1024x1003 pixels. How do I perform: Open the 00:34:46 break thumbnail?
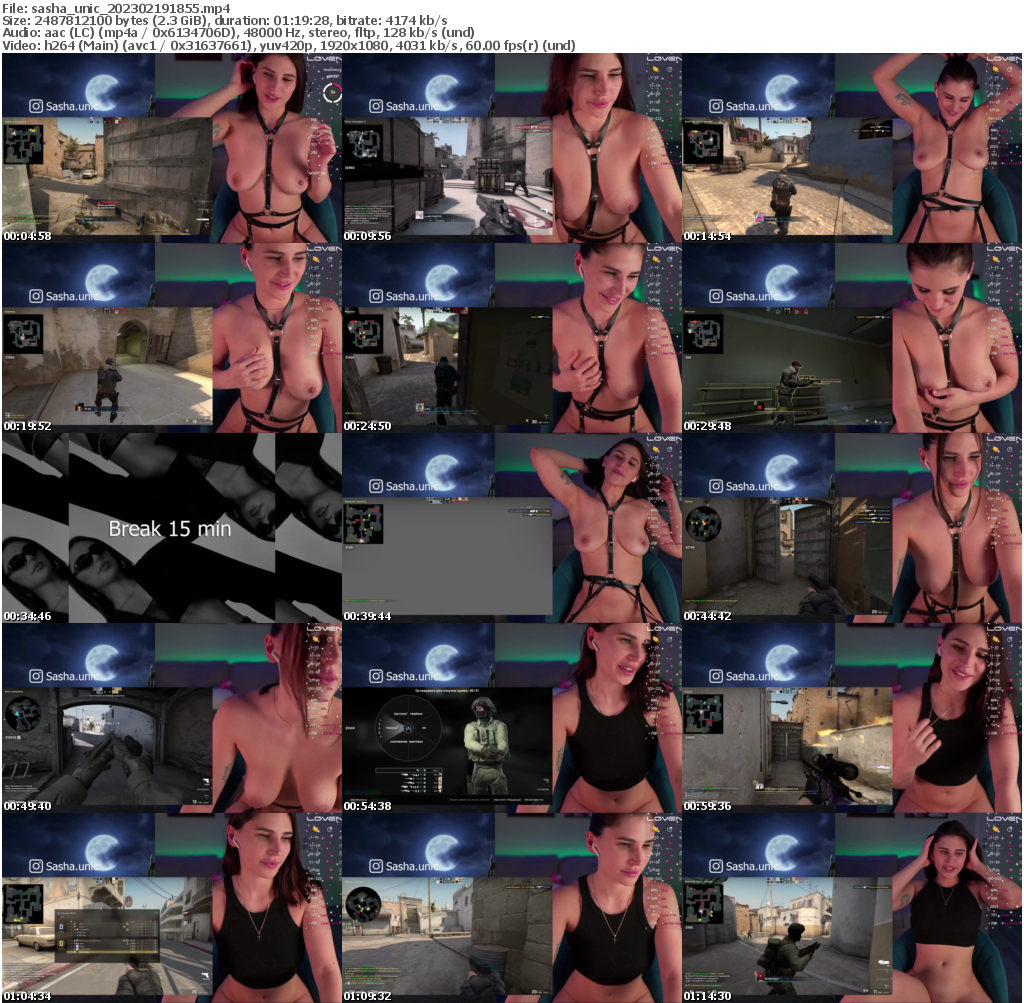(170, 528)
